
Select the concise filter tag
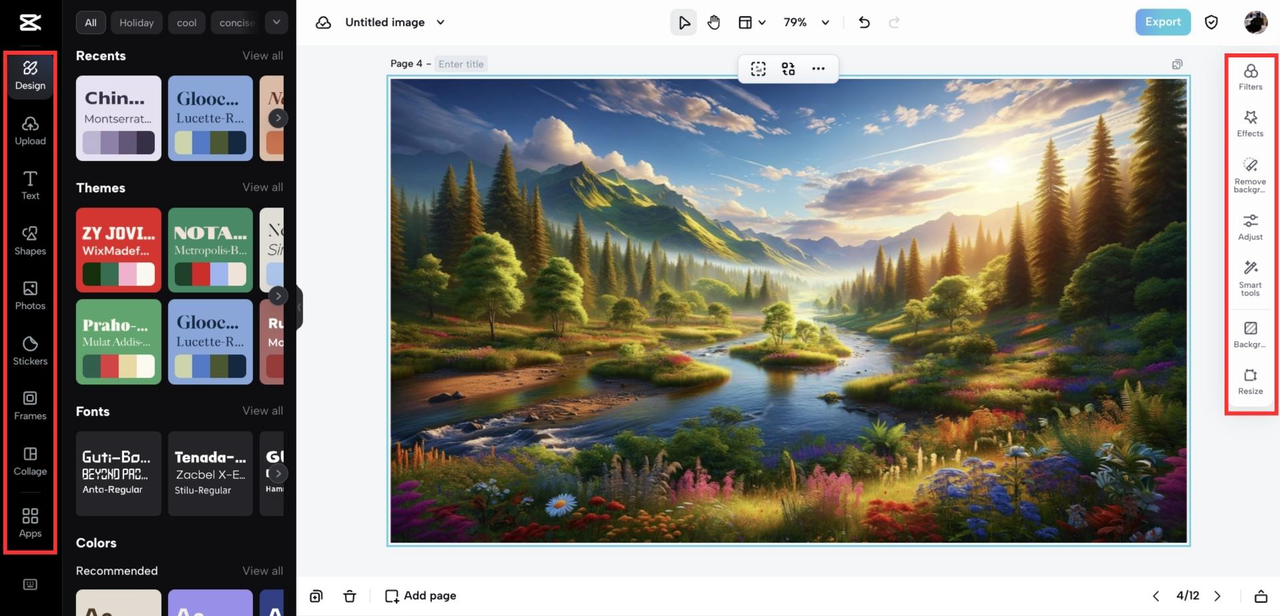click(x=236, y=22)
